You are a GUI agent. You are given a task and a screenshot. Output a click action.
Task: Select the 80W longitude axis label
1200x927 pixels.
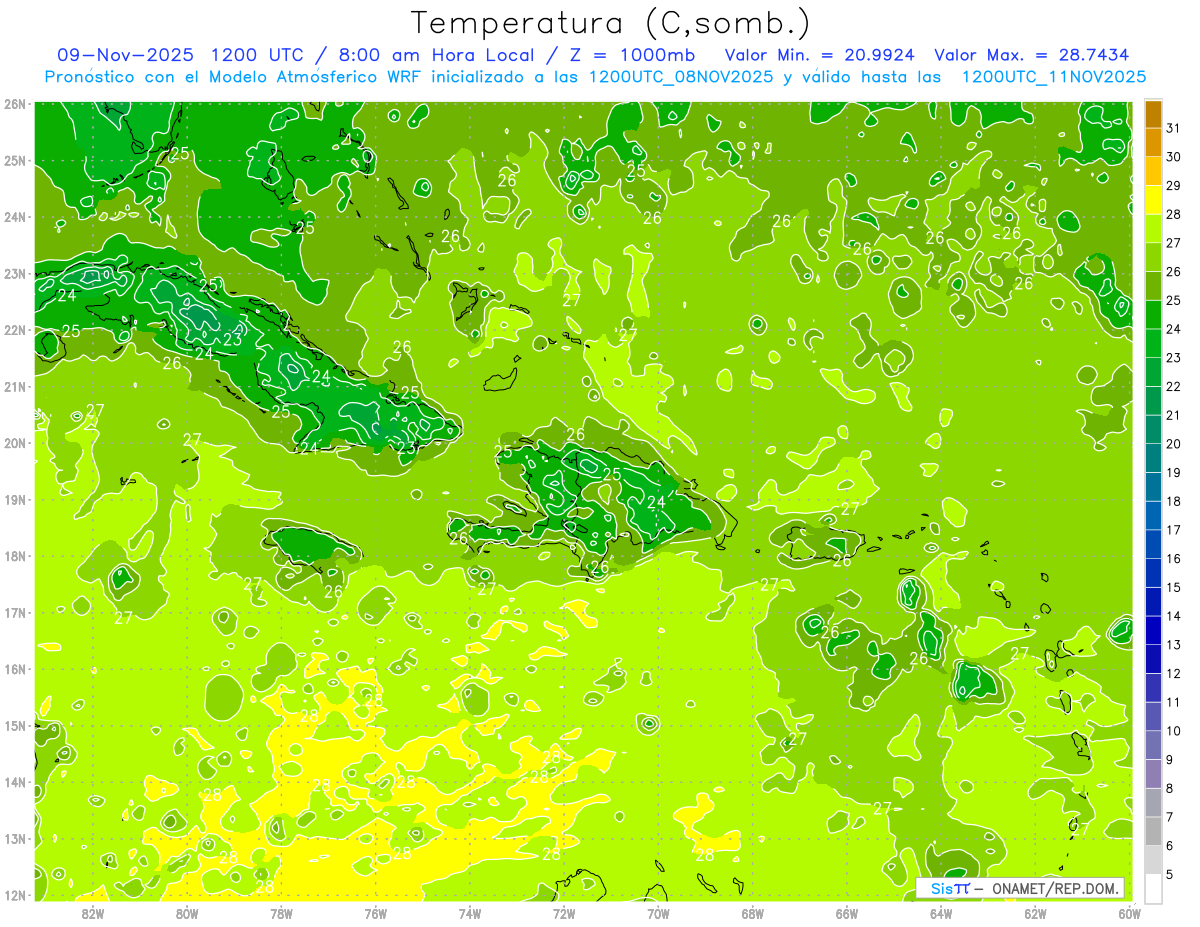[187, 914]
